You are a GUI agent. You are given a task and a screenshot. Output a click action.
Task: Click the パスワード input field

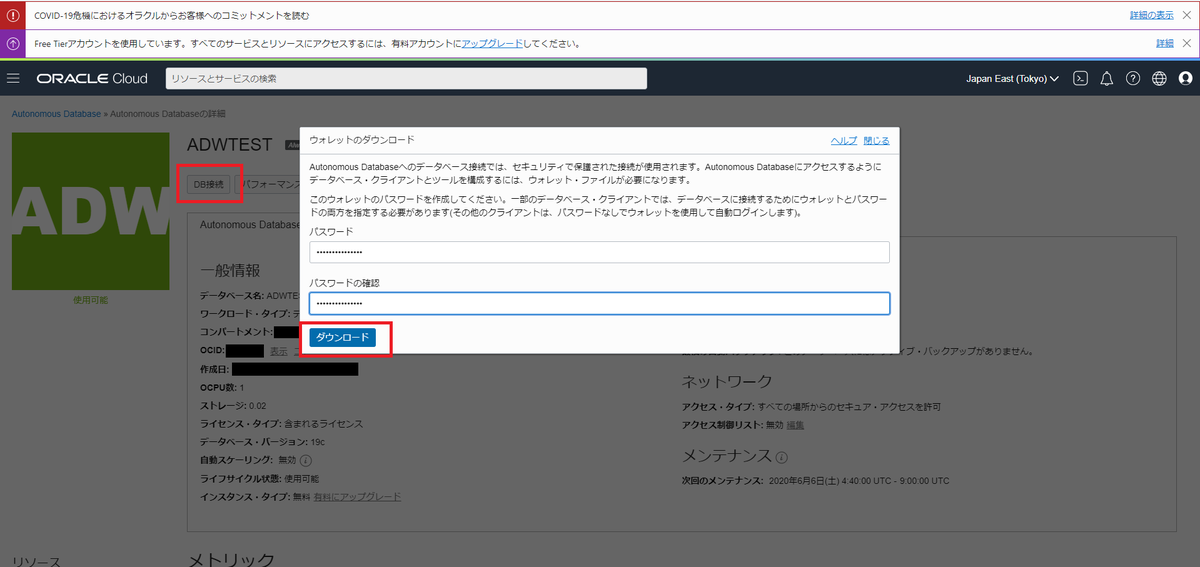pos(599,252)
